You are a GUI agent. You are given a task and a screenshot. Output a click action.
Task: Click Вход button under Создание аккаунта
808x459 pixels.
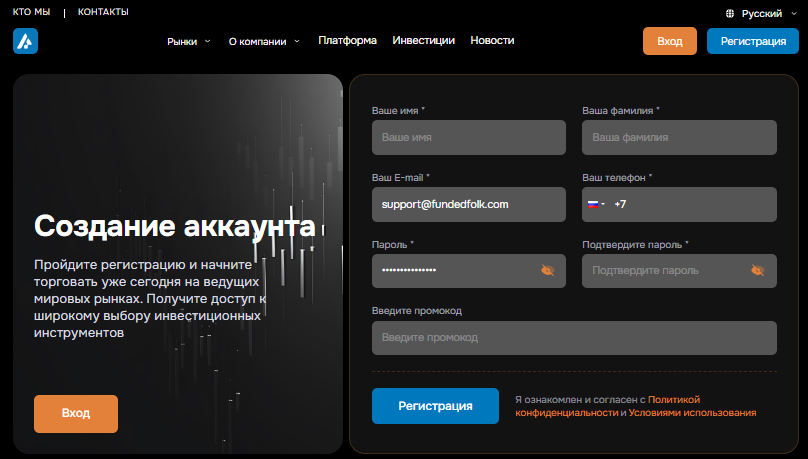click(x=76, y=414)
